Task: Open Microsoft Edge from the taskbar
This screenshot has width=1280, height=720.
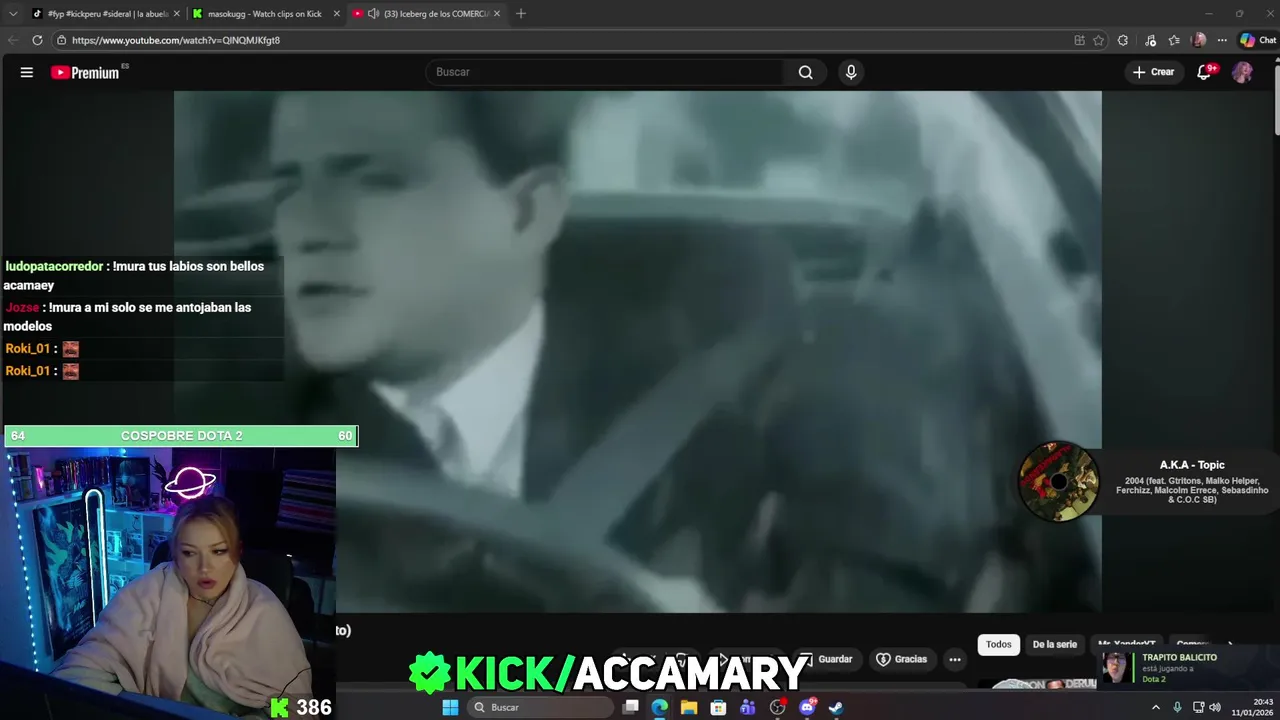Action: (660, 707)
